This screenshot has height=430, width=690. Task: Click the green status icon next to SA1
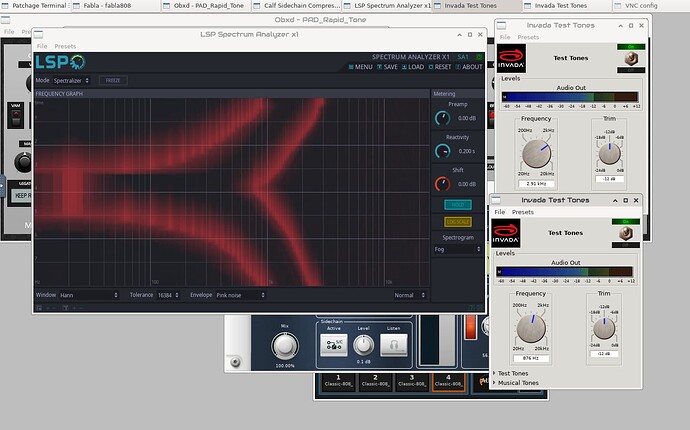click(x=479, y=57)
